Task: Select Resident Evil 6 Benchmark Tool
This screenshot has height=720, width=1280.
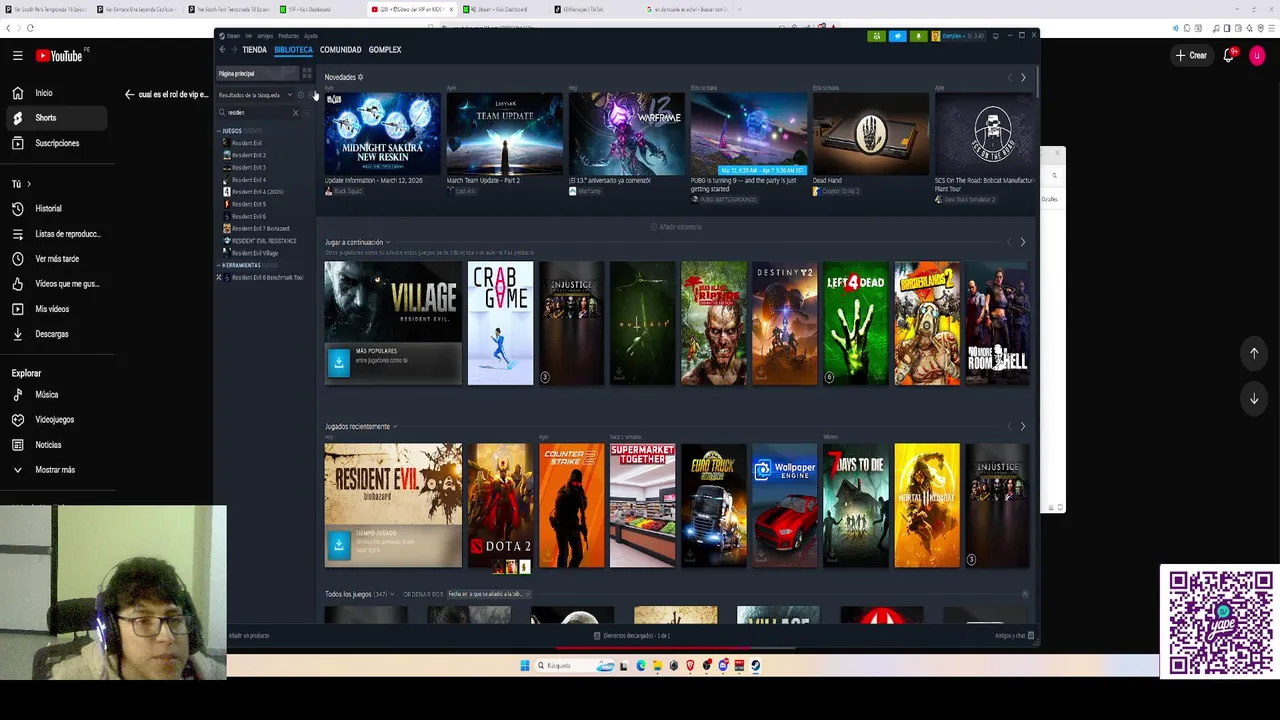Action: tap(266, 277)
